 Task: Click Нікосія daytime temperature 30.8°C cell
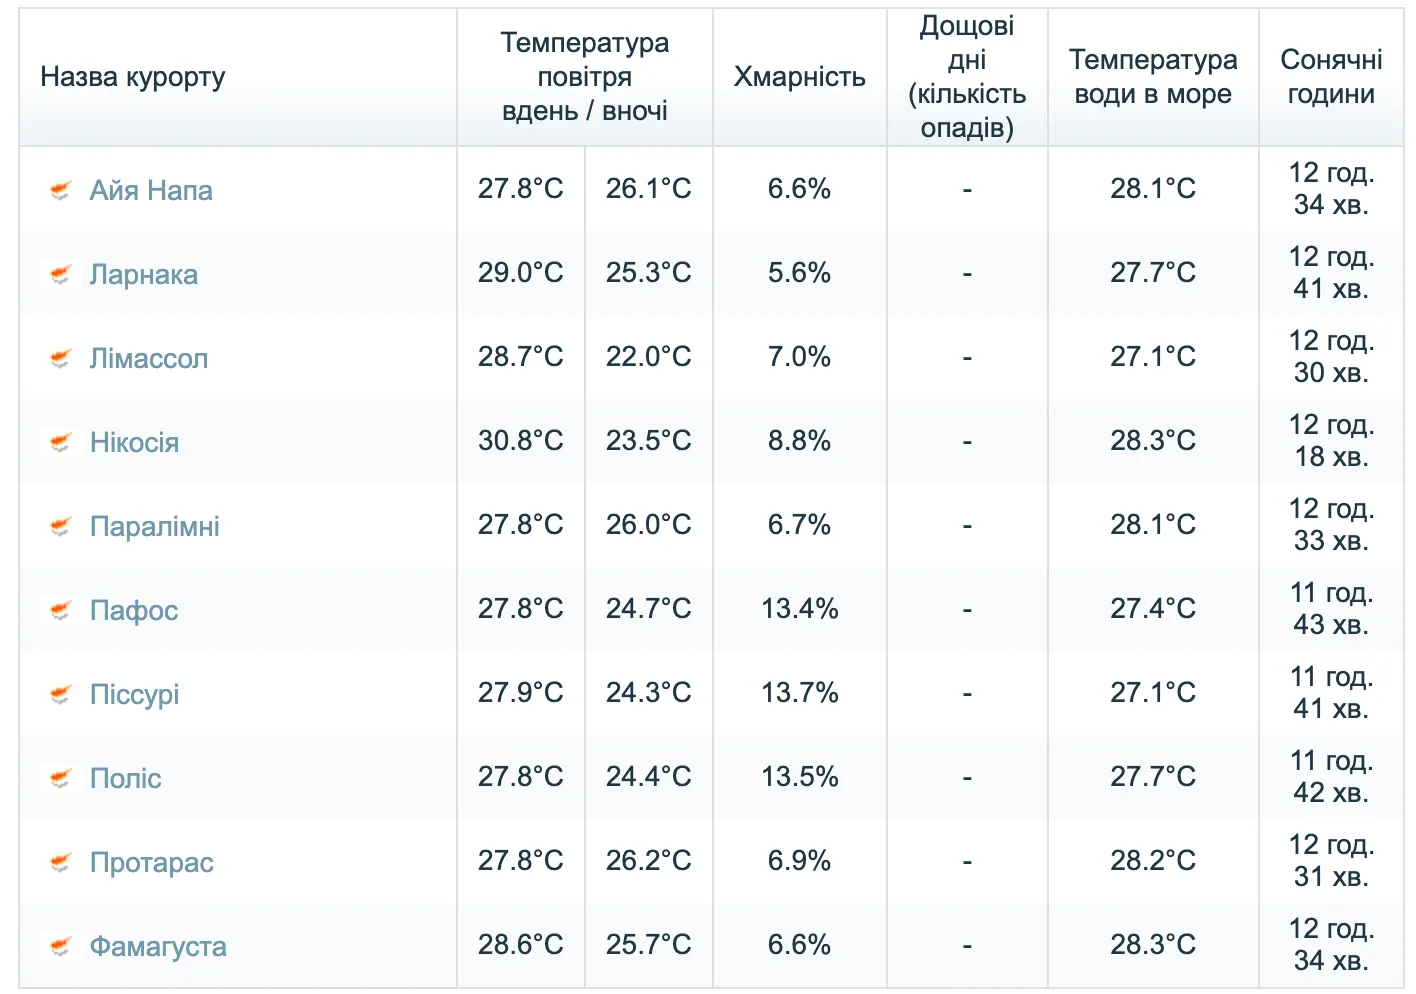click(520, 441)
